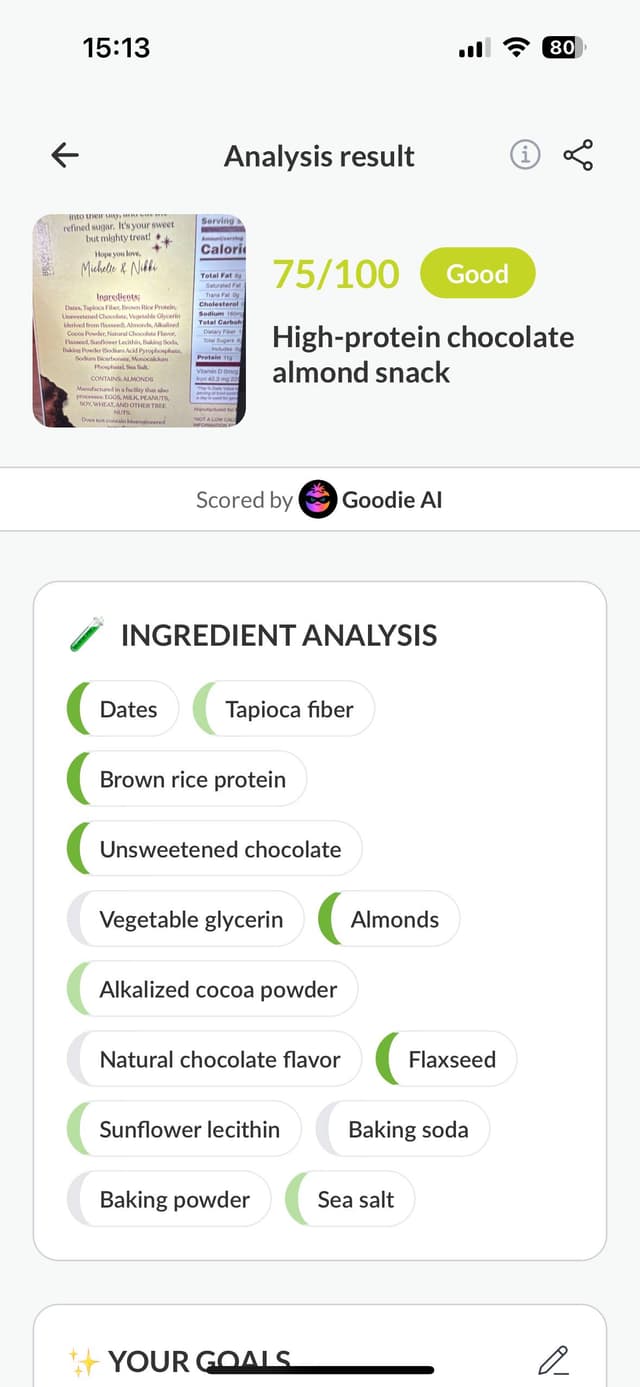The width and height of the screenshot is (640, 1387).
Task: Tap the 75/100 score indicator
Action: pos(336,272)
